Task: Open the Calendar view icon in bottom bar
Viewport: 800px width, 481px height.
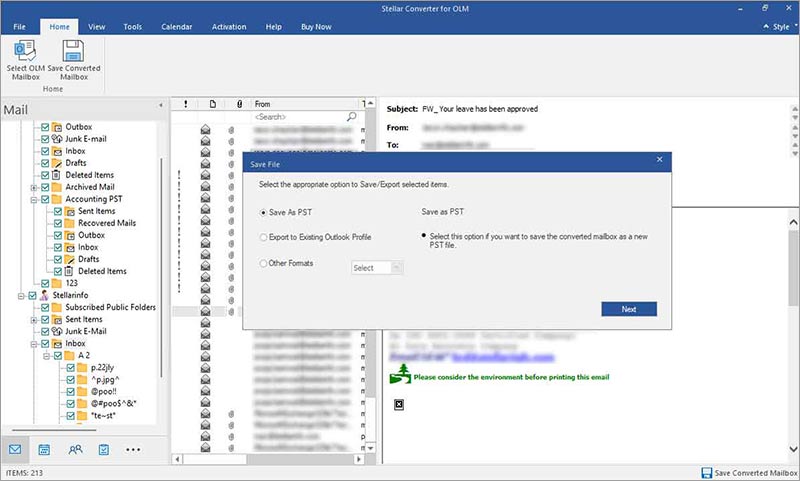Action: (x=44, y=449)
